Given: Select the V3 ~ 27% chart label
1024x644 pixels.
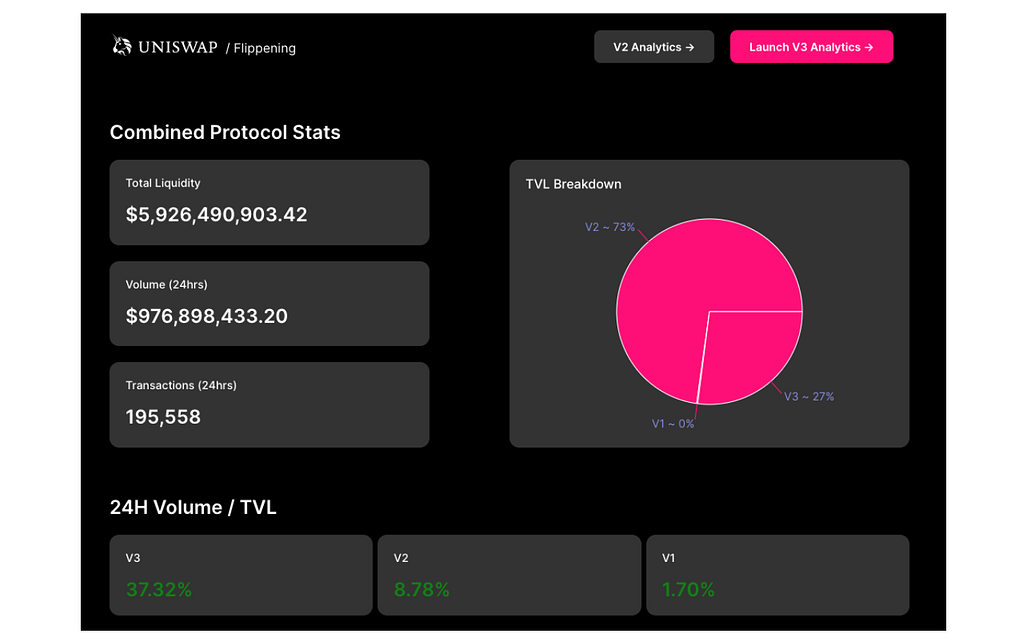Looking at the screenshot, I should coord(808,397).
